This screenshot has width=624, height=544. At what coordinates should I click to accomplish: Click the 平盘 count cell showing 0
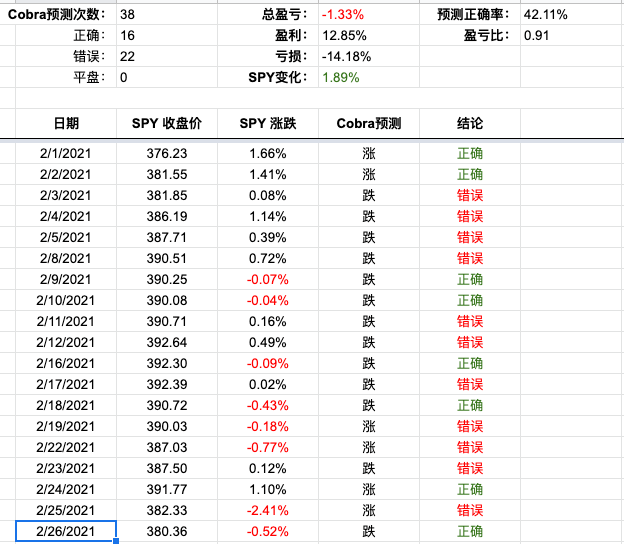click(167, 77)
